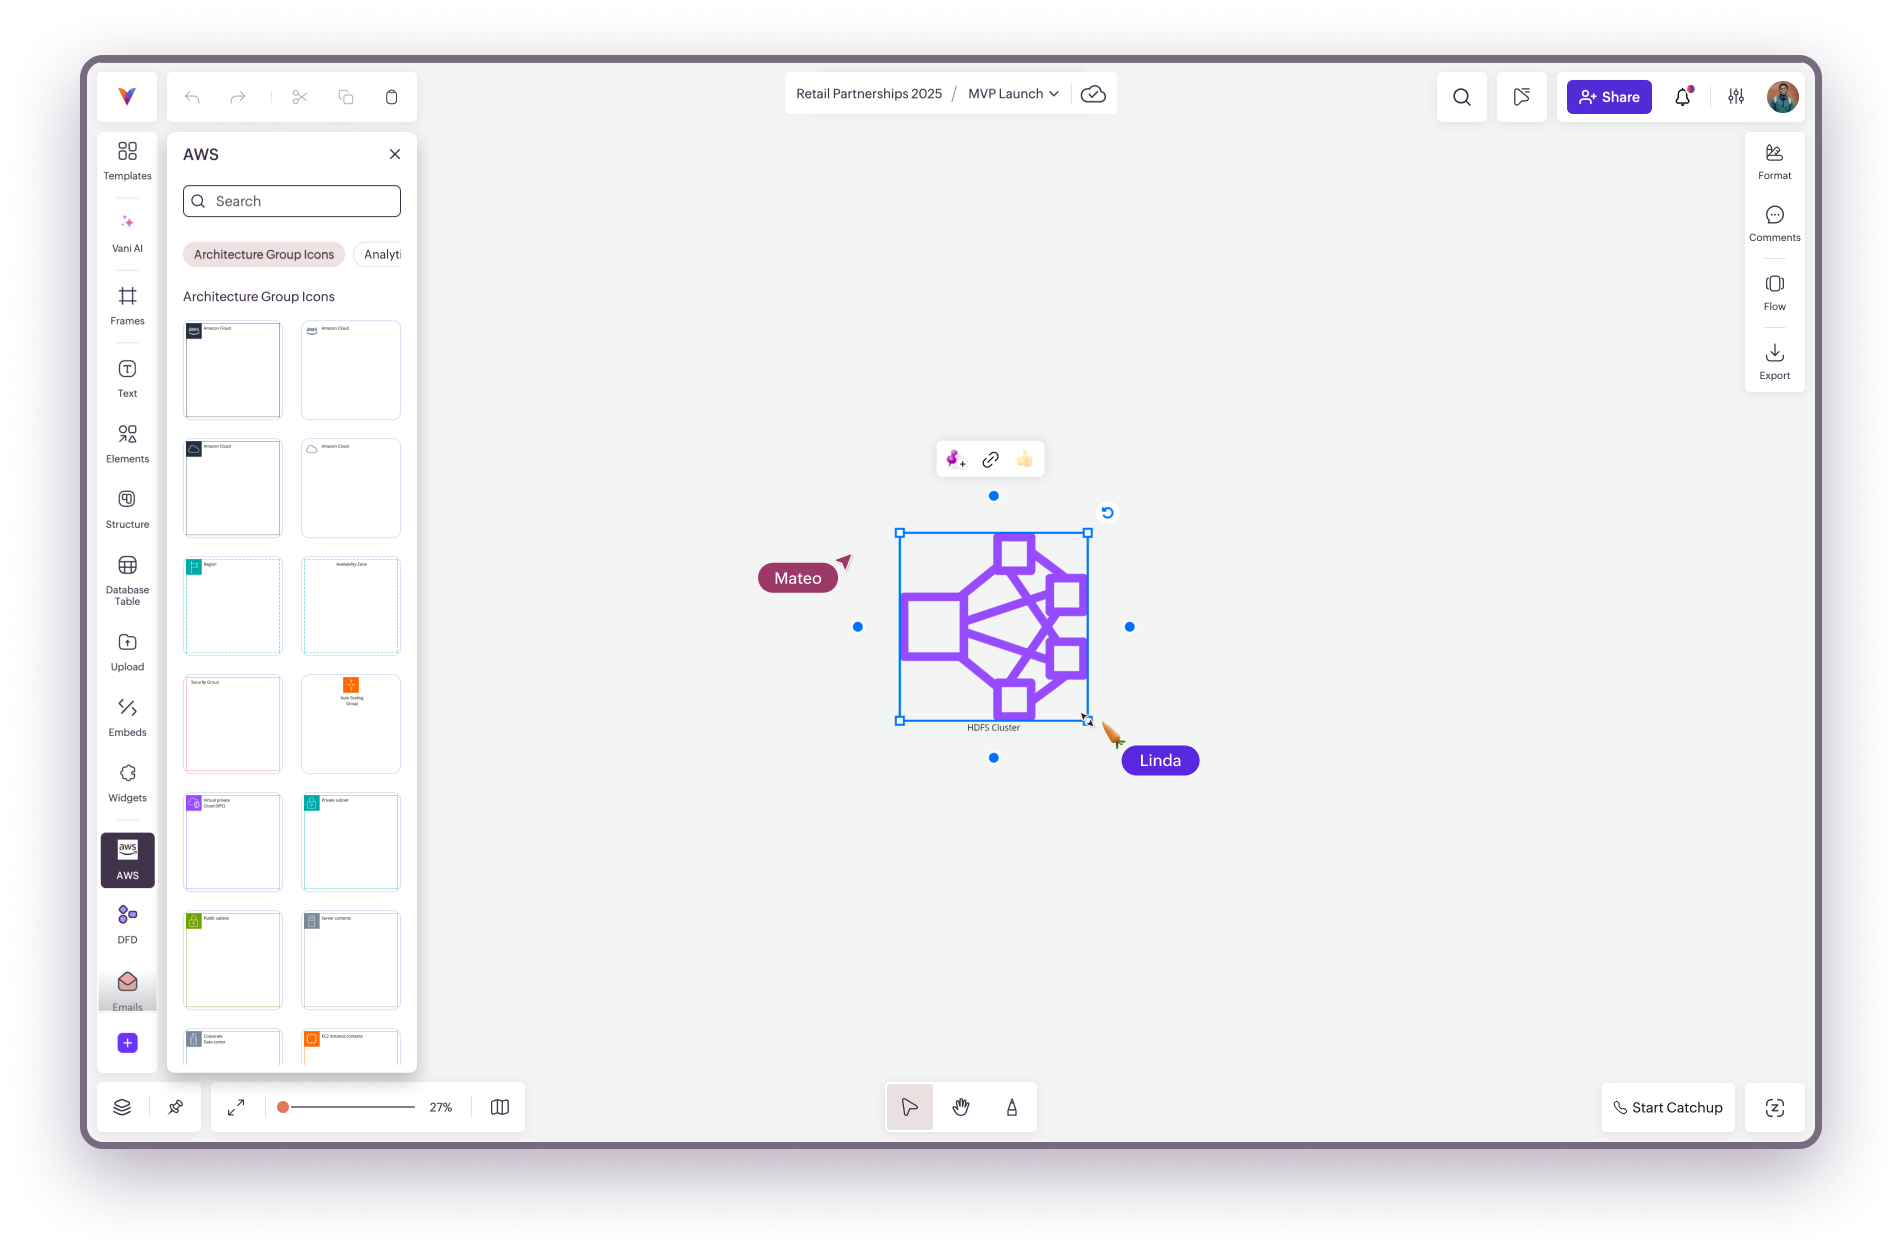This screenshot has width=1902, height=1254.
Task: React with the thumbs-up icon
Action: (1025, 459)
